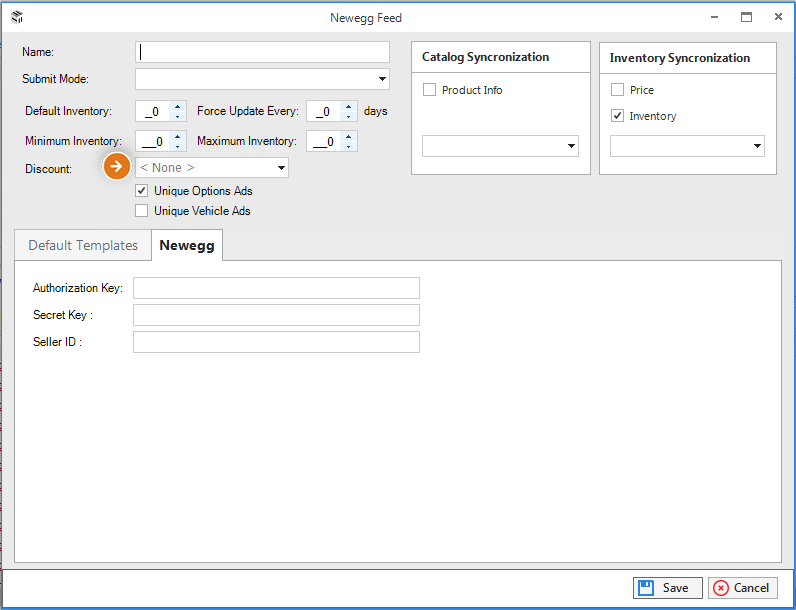Enable Unique Vehicle Ads checkbox

142,211
